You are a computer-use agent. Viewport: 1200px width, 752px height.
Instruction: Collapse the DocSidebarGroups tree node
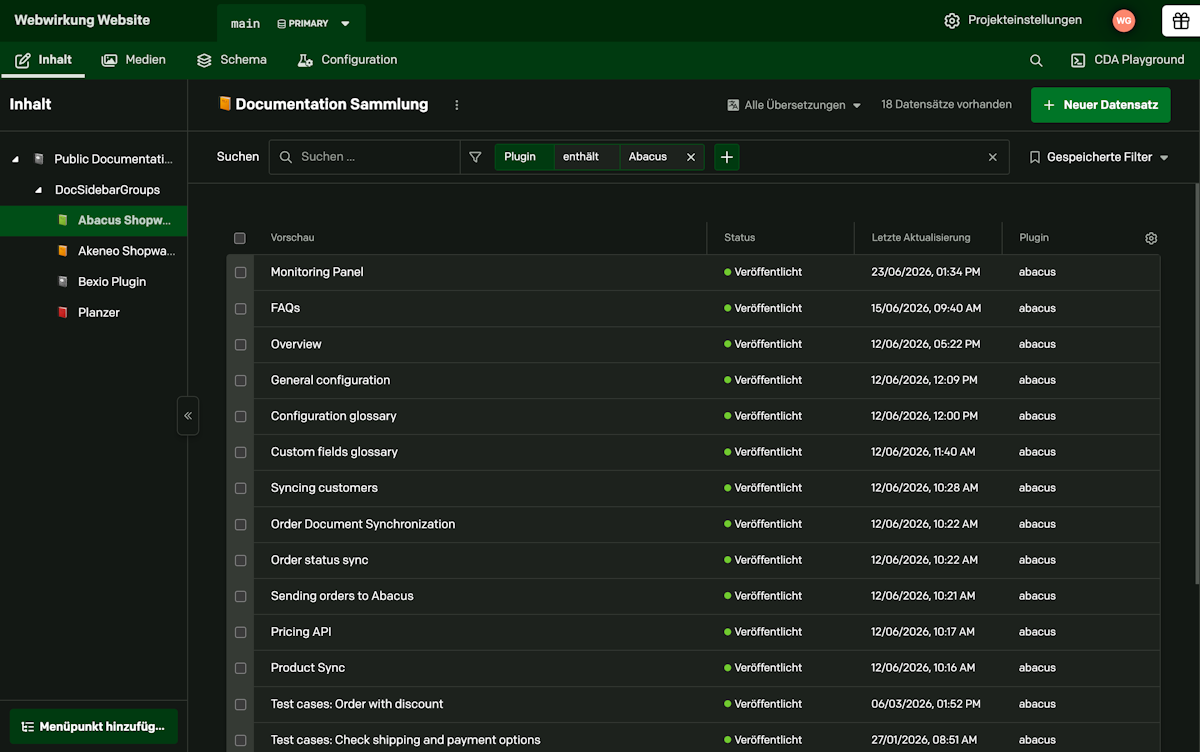(x=38, y=190)
